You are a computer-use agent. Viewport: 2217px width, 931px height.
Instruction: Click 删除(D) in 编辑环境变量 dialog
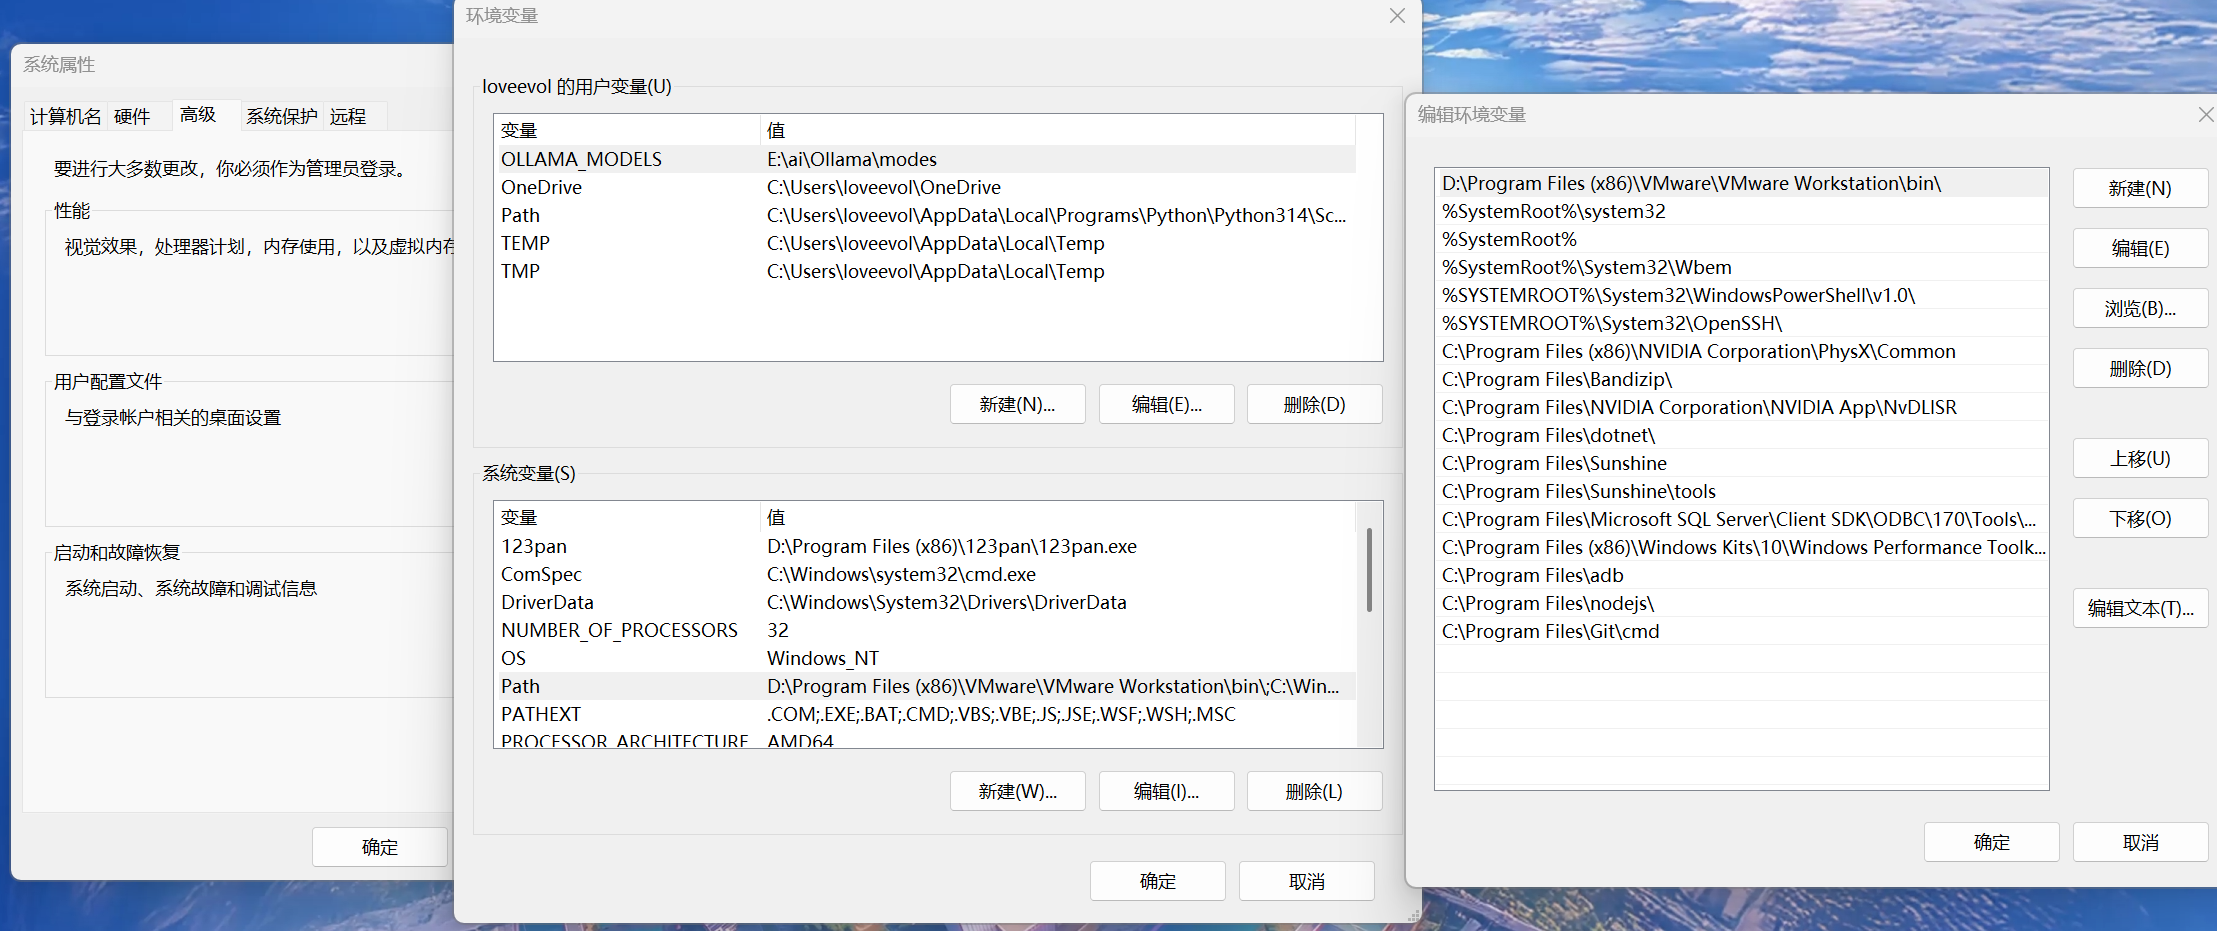pyautogui.click(x=2141, y=369)
